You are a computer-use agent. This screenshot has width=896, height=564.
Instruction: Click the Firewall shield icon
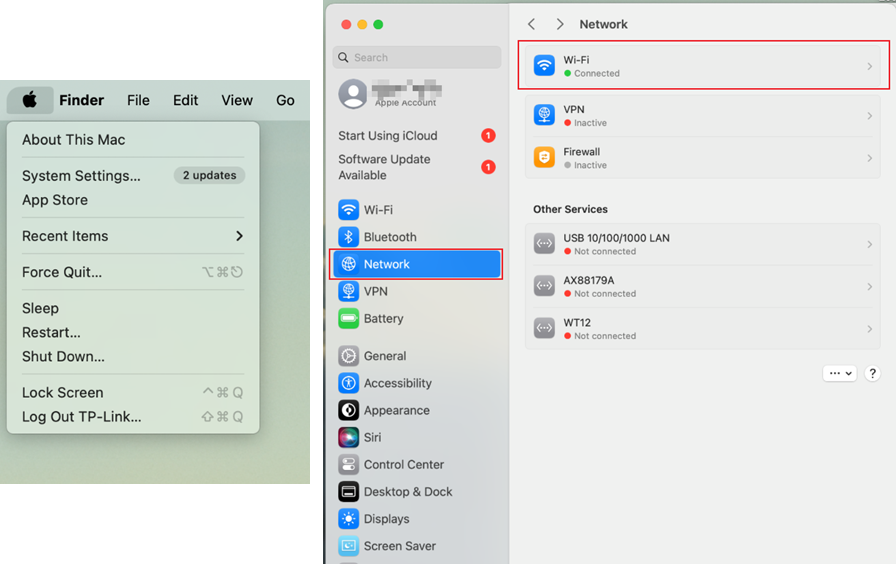tap(544, 158)
